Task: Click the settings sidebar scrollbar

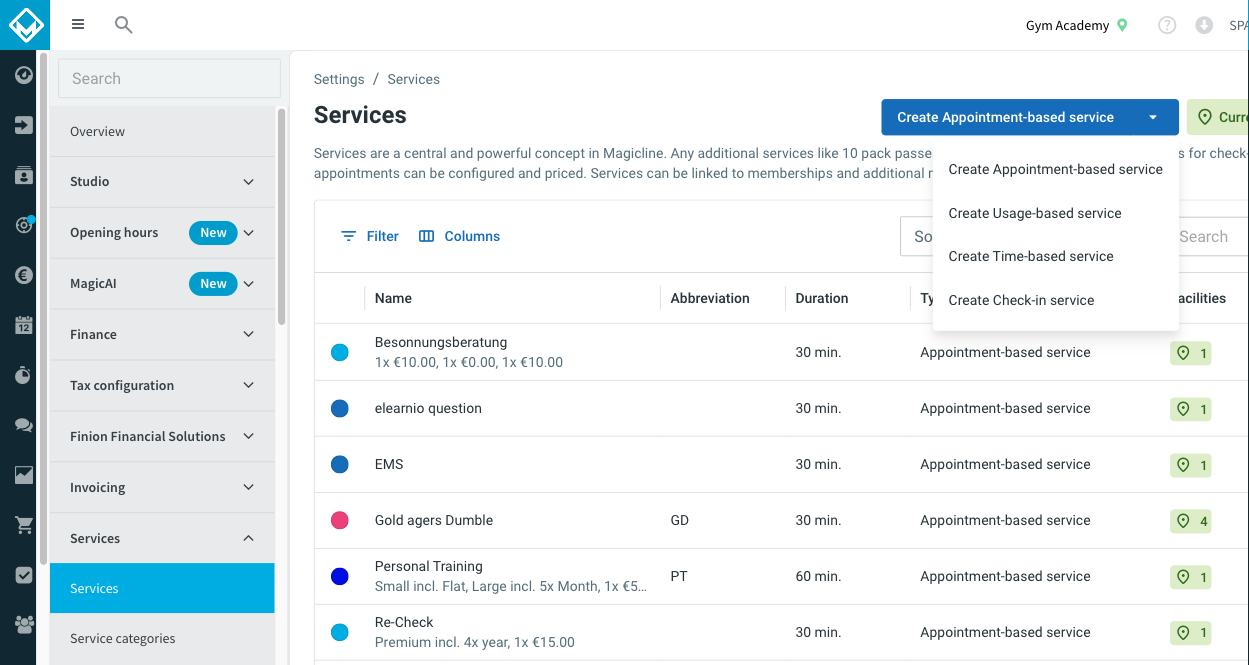Action: pyautogui.click(x=282, y=215)
